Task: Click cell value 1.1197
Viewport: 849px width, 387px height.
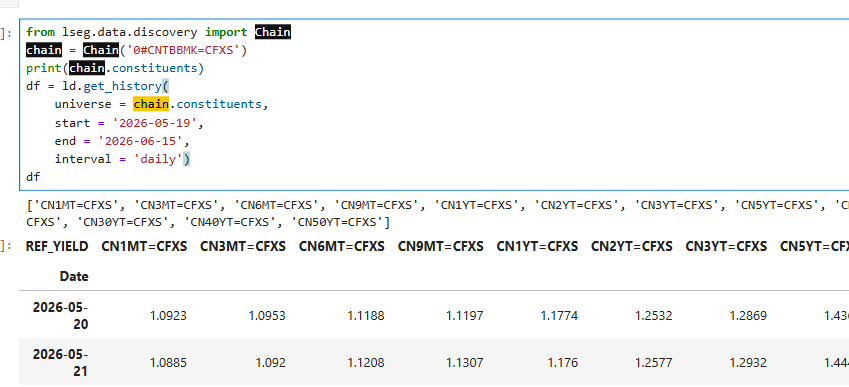Action: tap(465, 316)
